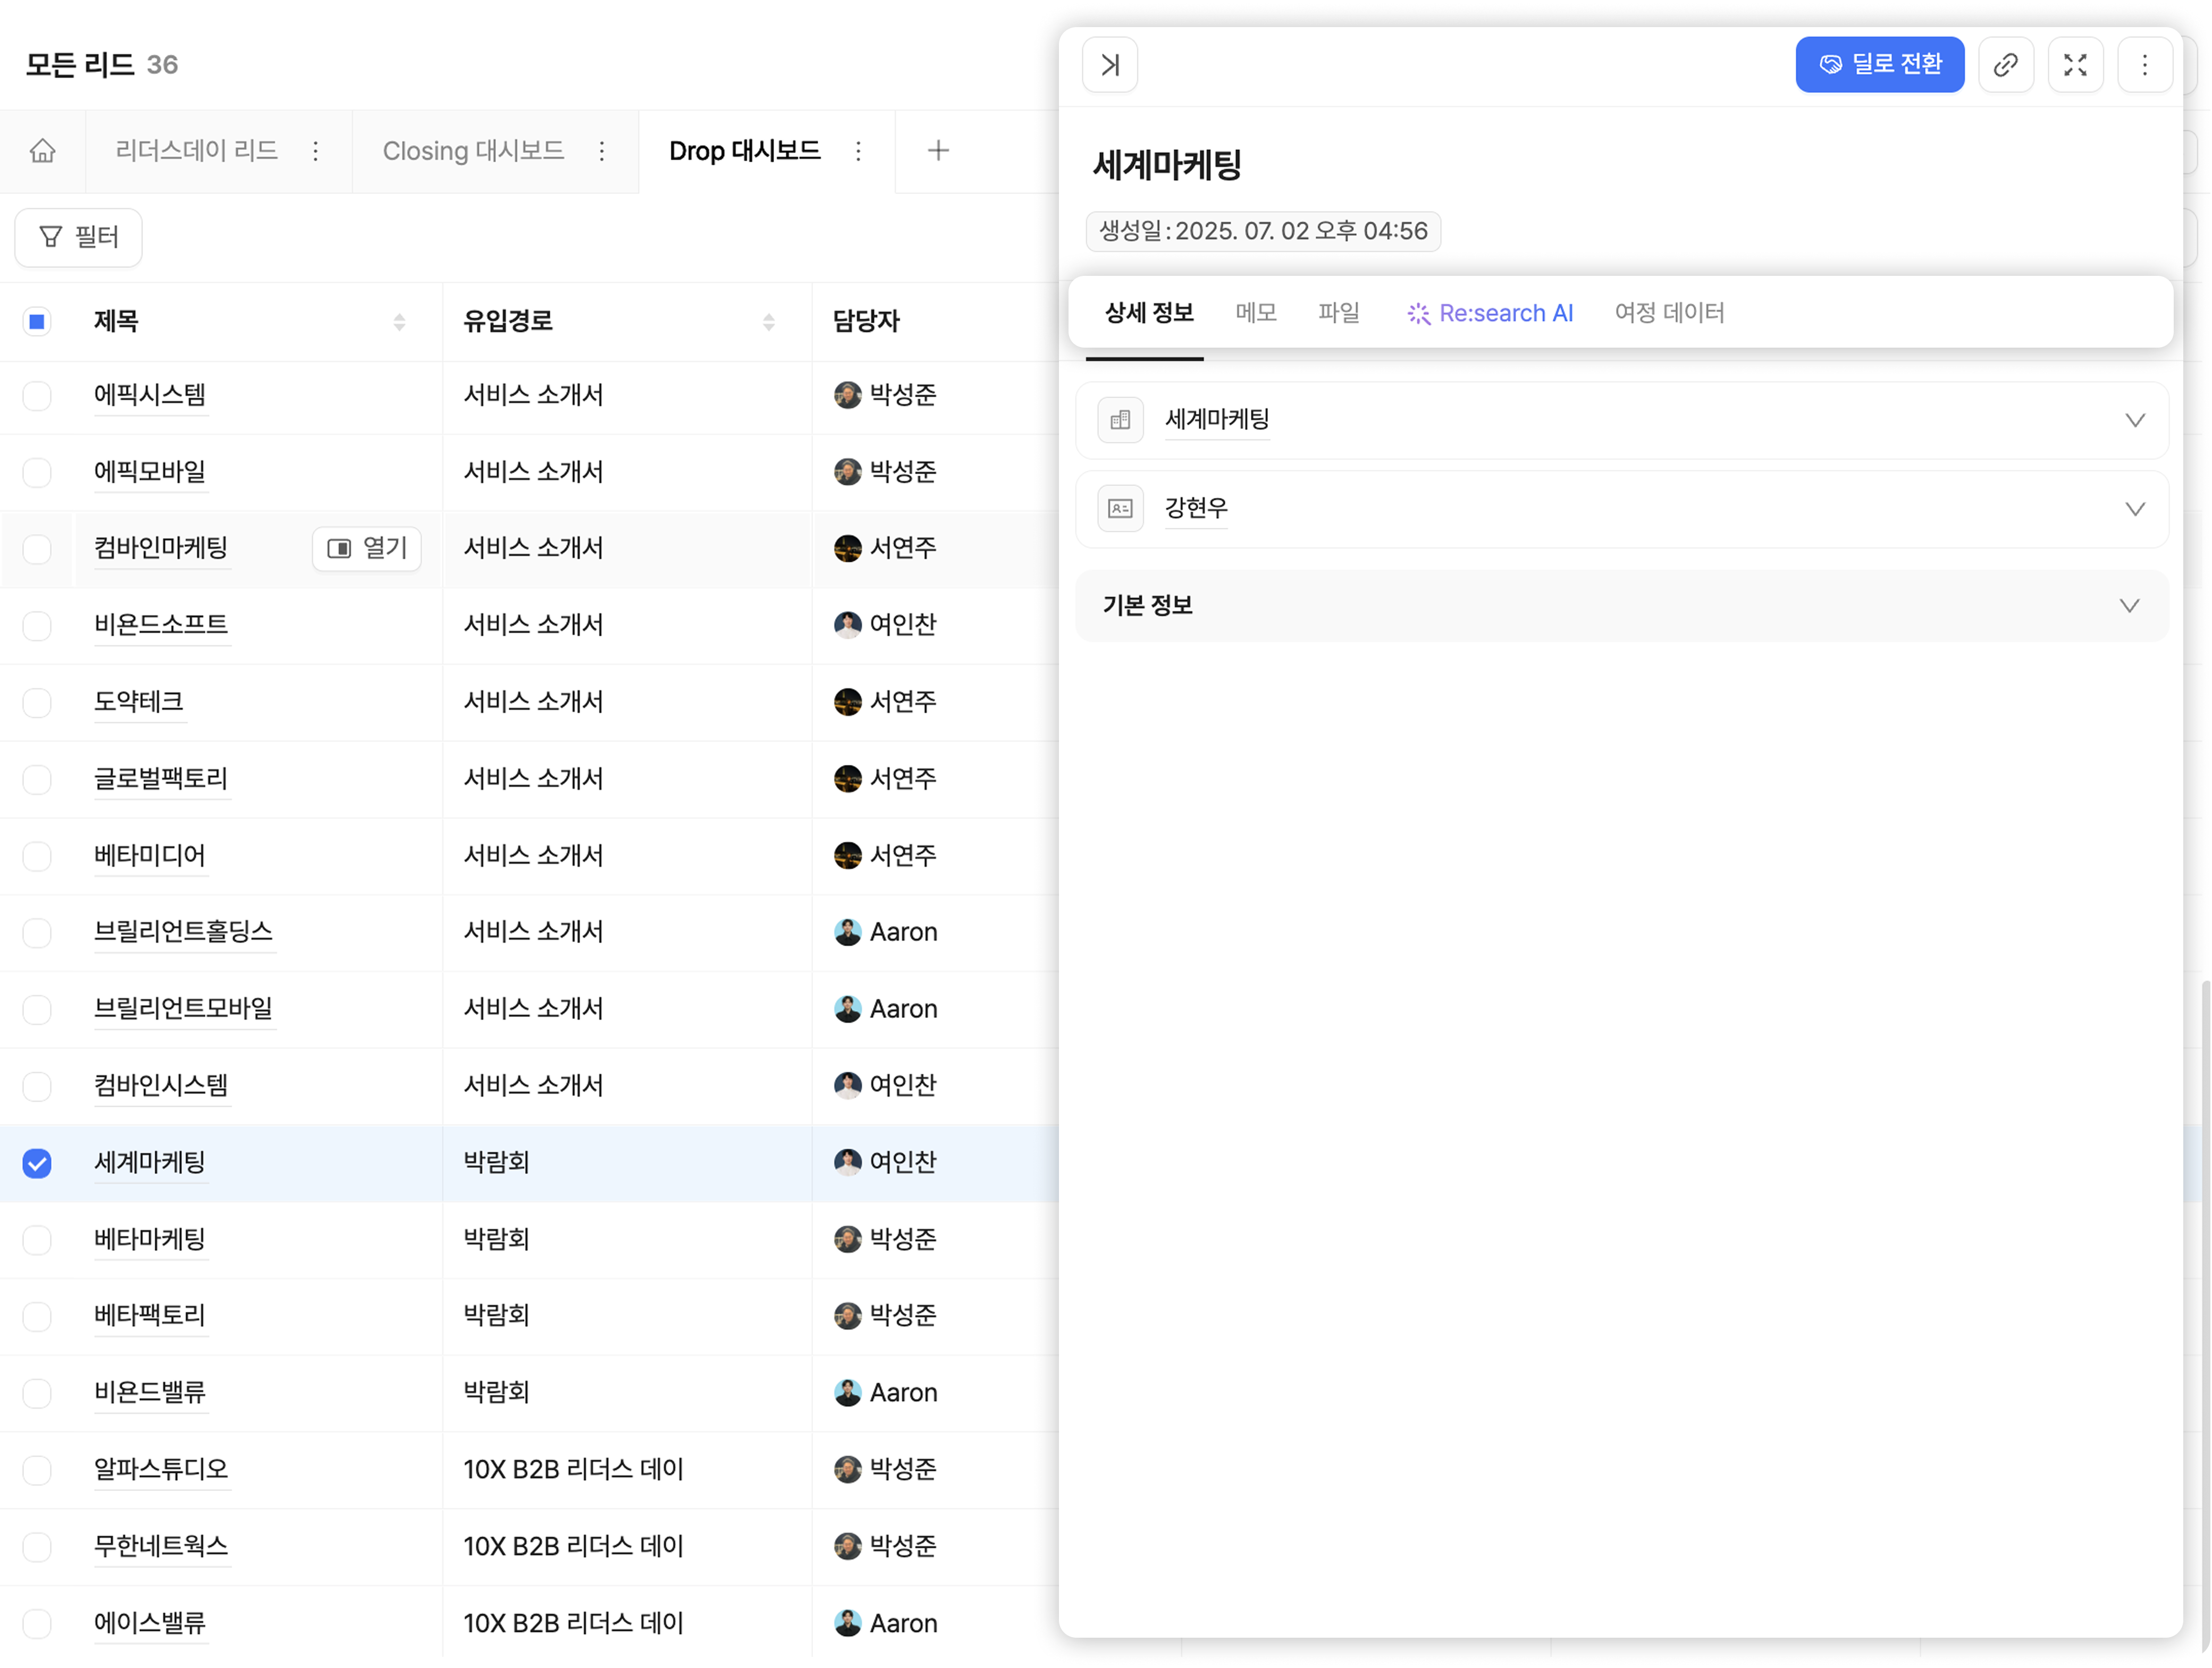Add a new view with plus icon
Viewport: 2212px width, 1668px height.
click(x=937, y=151)
